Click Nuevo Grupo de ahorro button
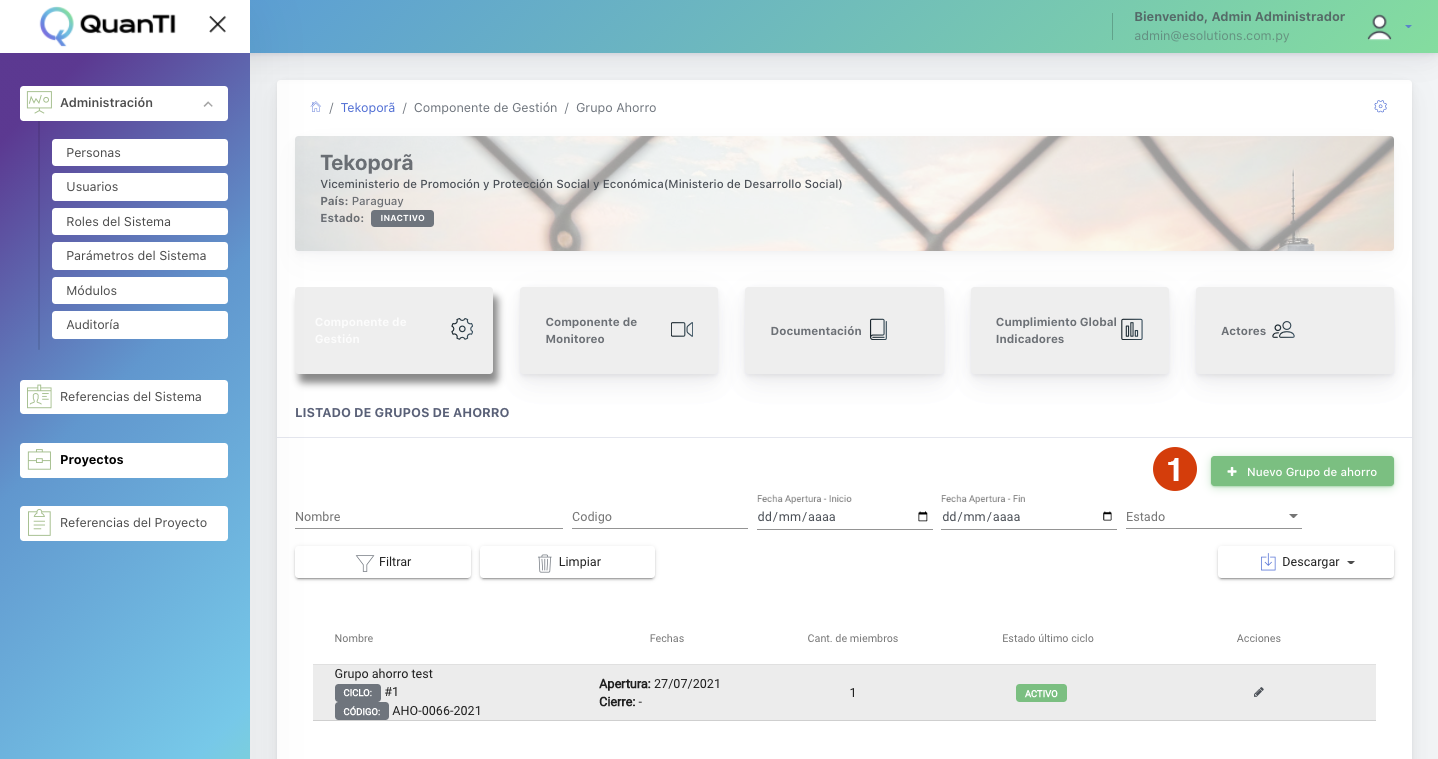This screenshot has height=759, width=1438. (x=1301, y=472)
